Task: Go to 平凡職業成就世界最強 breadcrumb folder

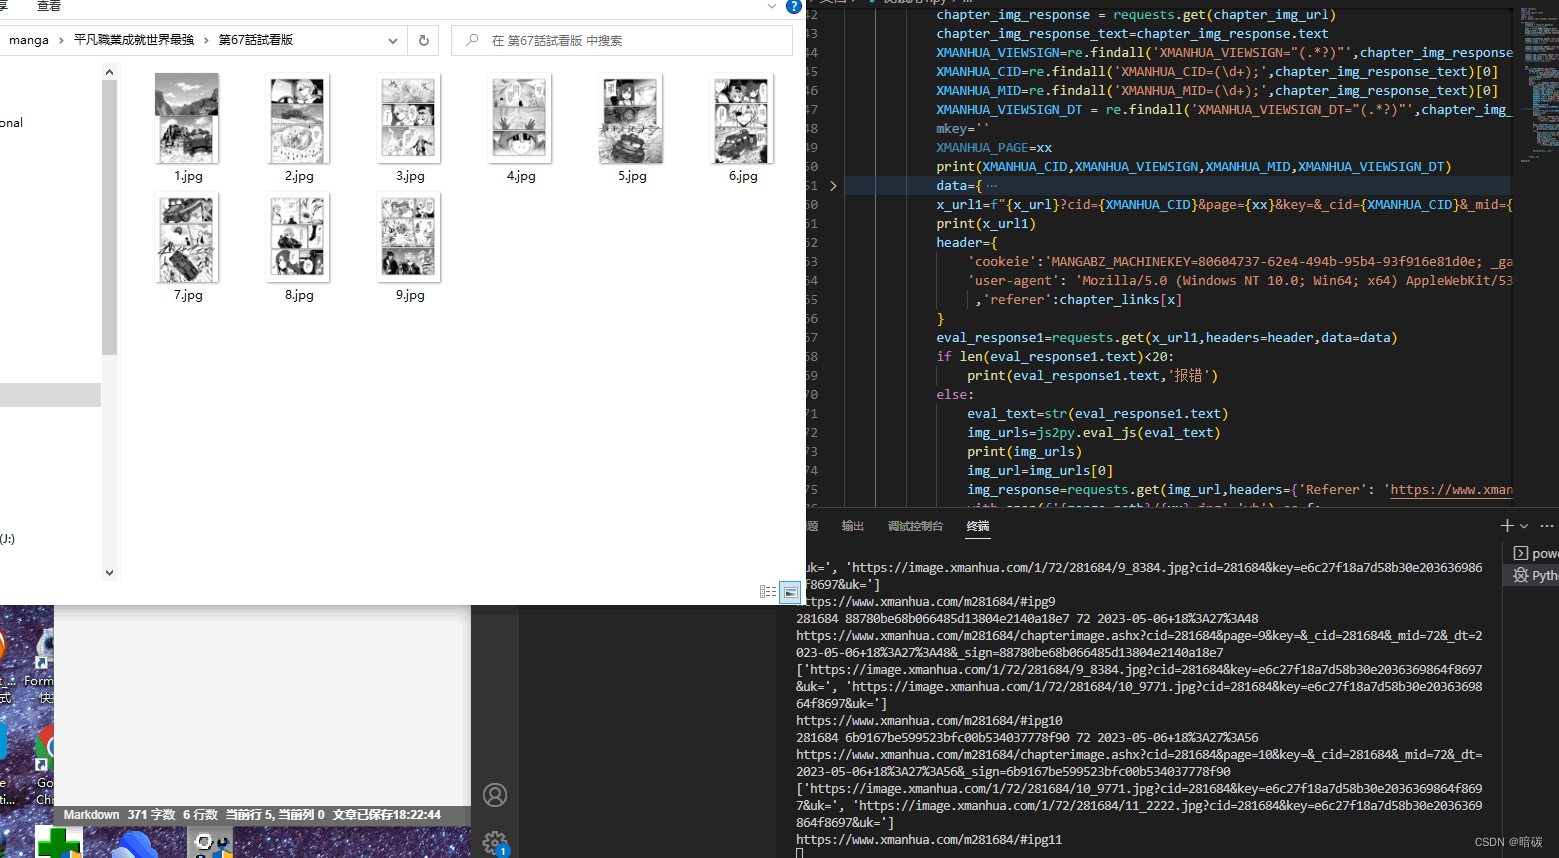Action: [x=134, y=40]
